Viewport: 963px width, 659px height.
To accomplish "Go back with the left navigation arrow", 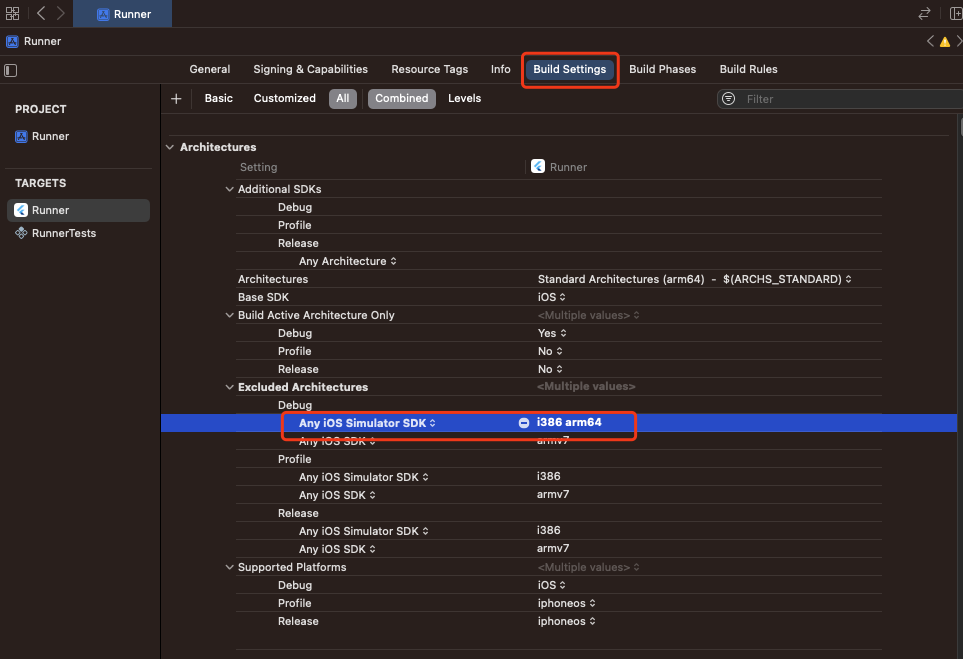I will point(40,13).
